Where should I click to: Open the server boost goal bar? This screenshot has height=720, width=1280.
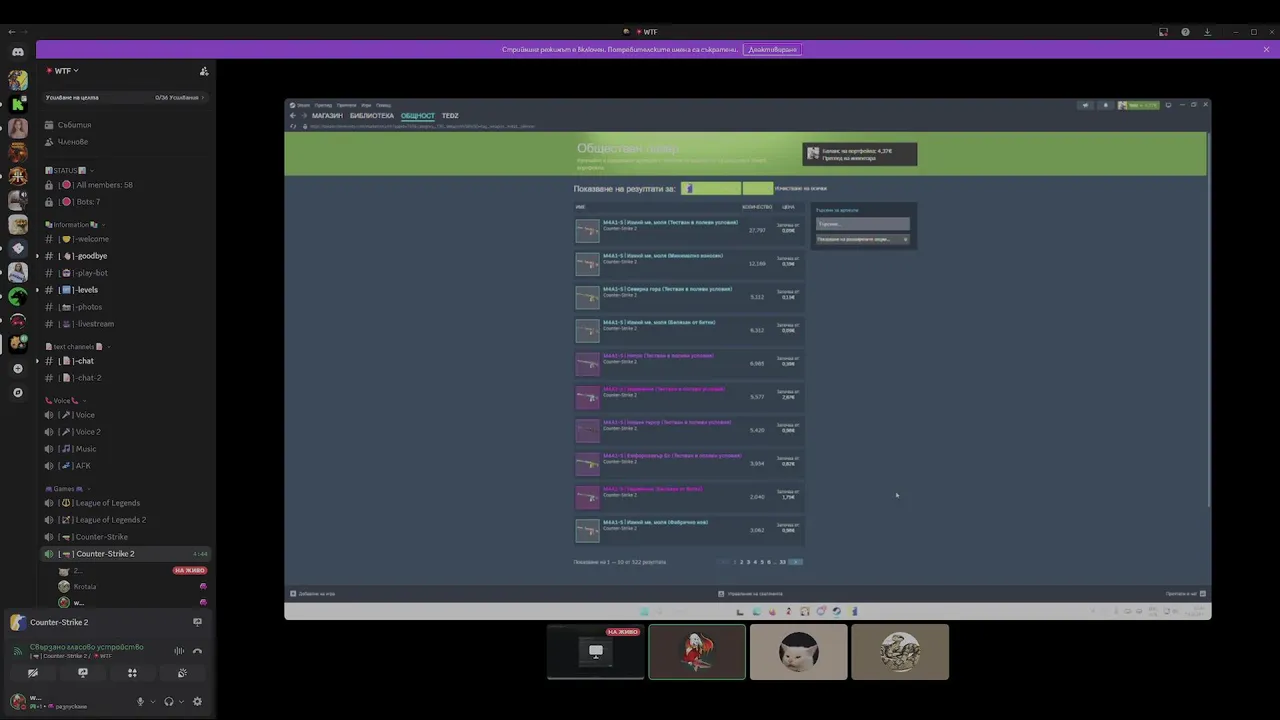tap(124, 97)
